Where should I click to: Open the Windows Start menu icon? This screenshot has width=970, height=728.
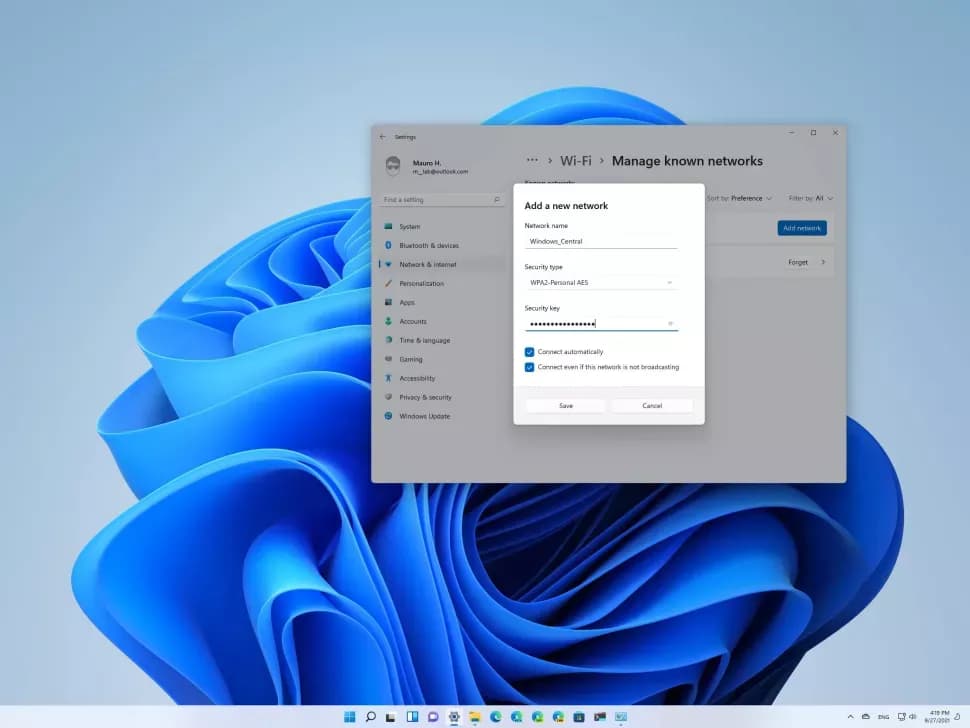(x=349, y=717)
